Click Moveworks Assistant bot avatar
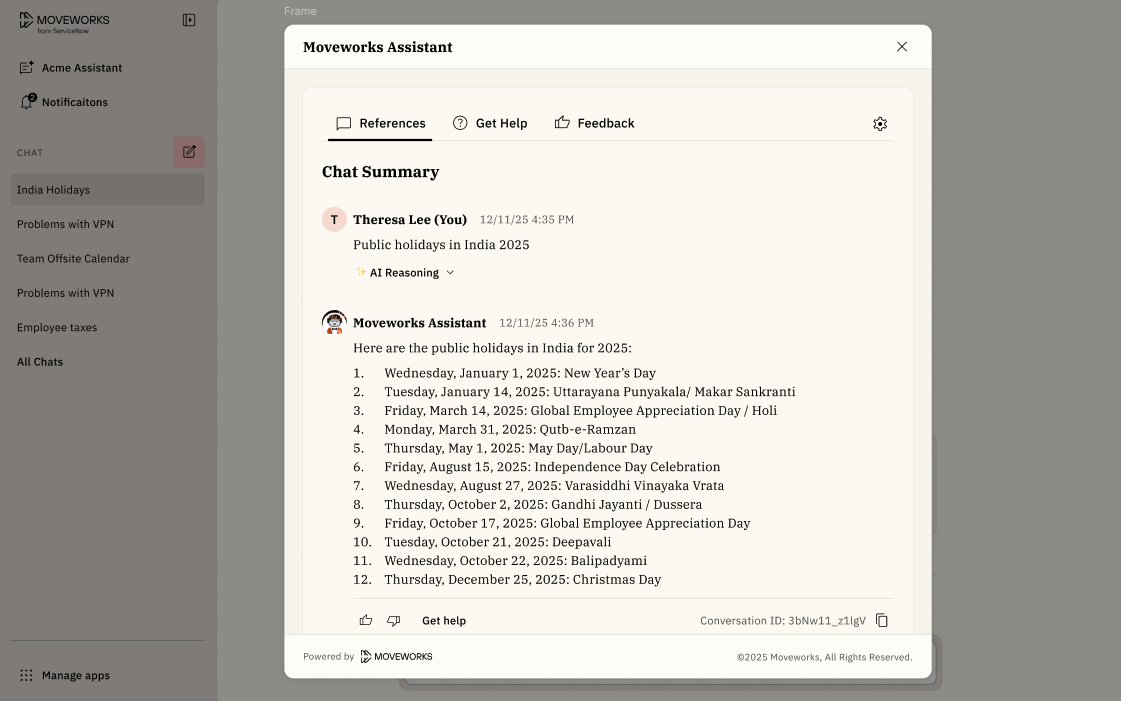Image resolution: width=1121 pixels, height=701 pixels. tap(334, 322)
